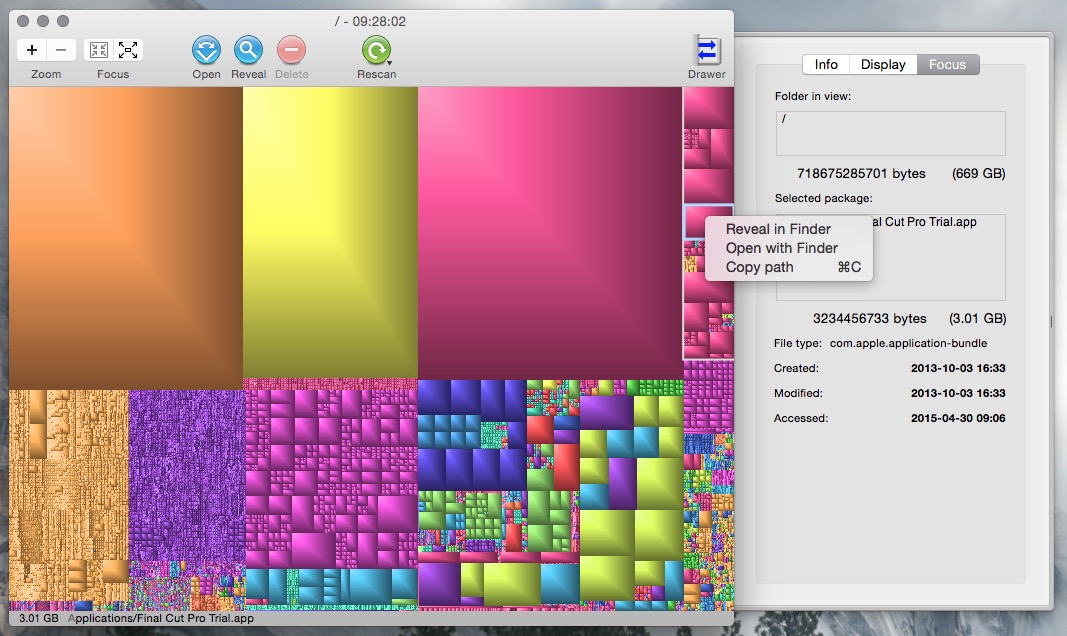Expand the Rescan dropdown arrow
The image size is (1067, 636).
[x=390, y=62]
